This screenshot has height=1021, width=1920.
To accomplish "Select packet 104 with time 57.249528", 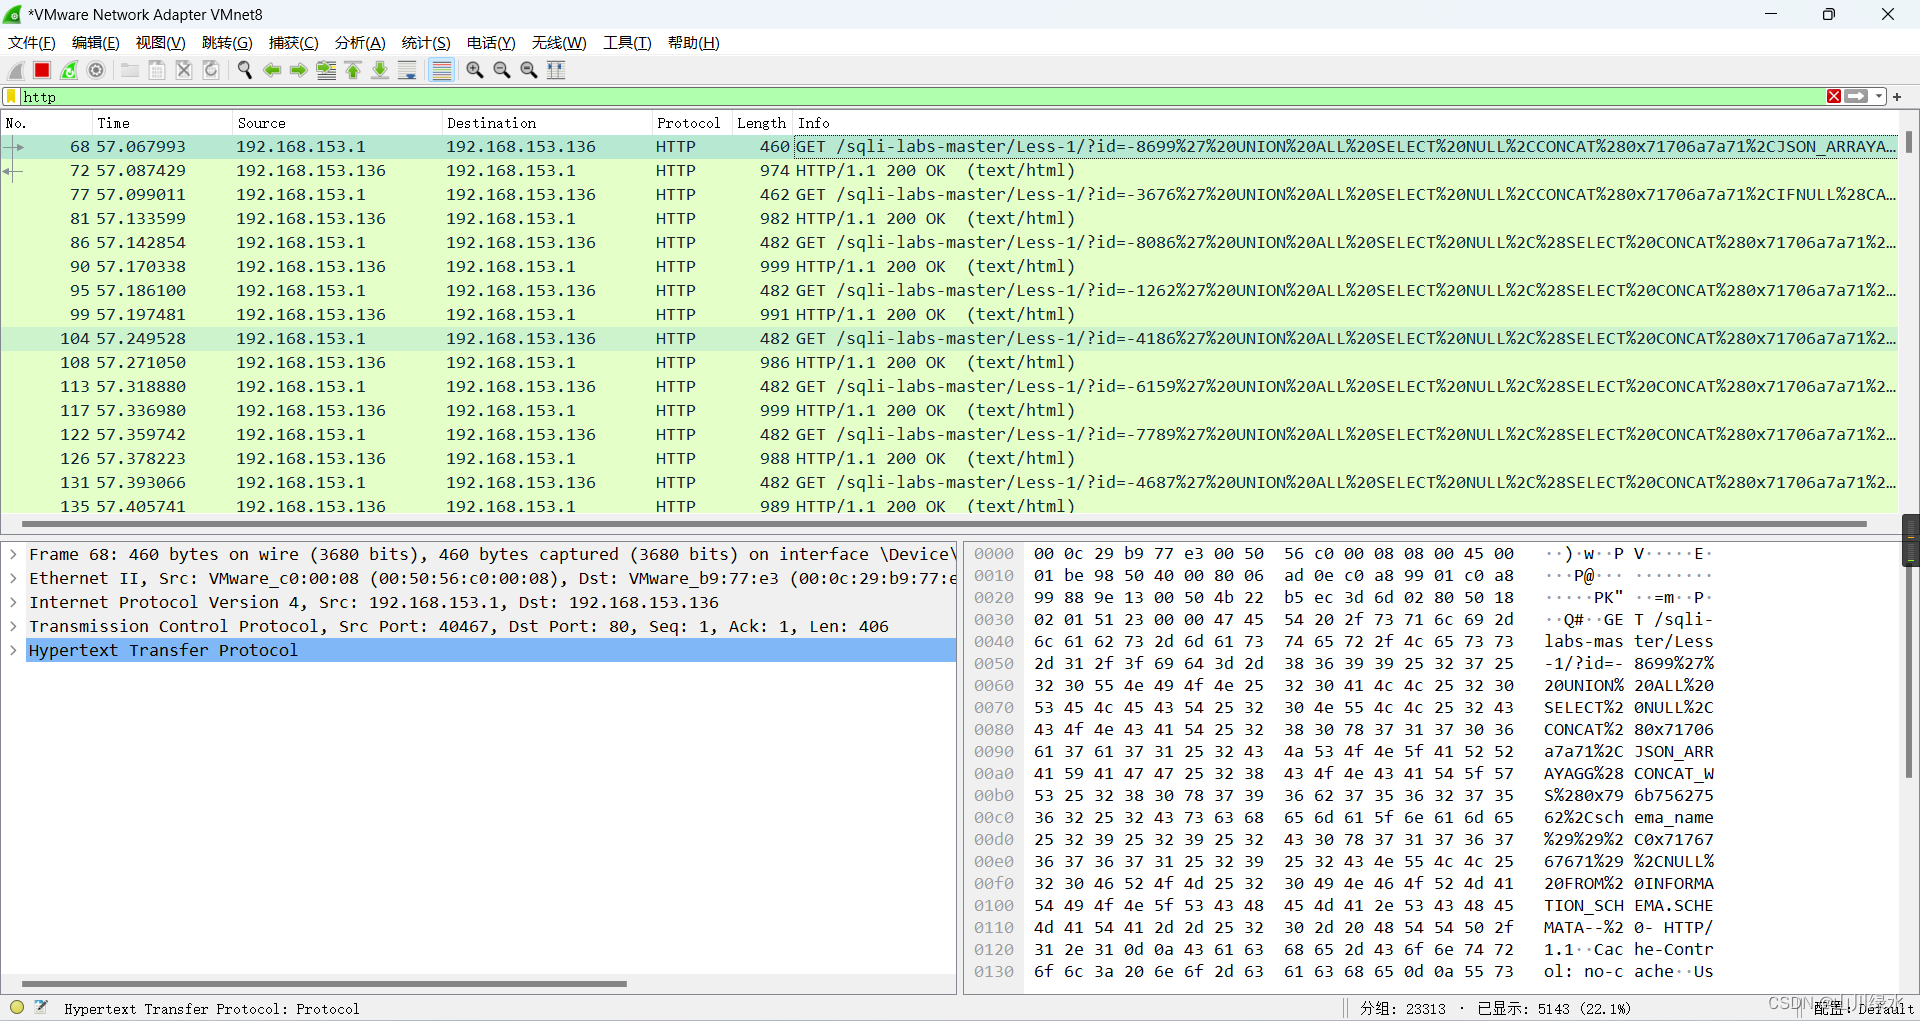I will click(x=949, y=339).
